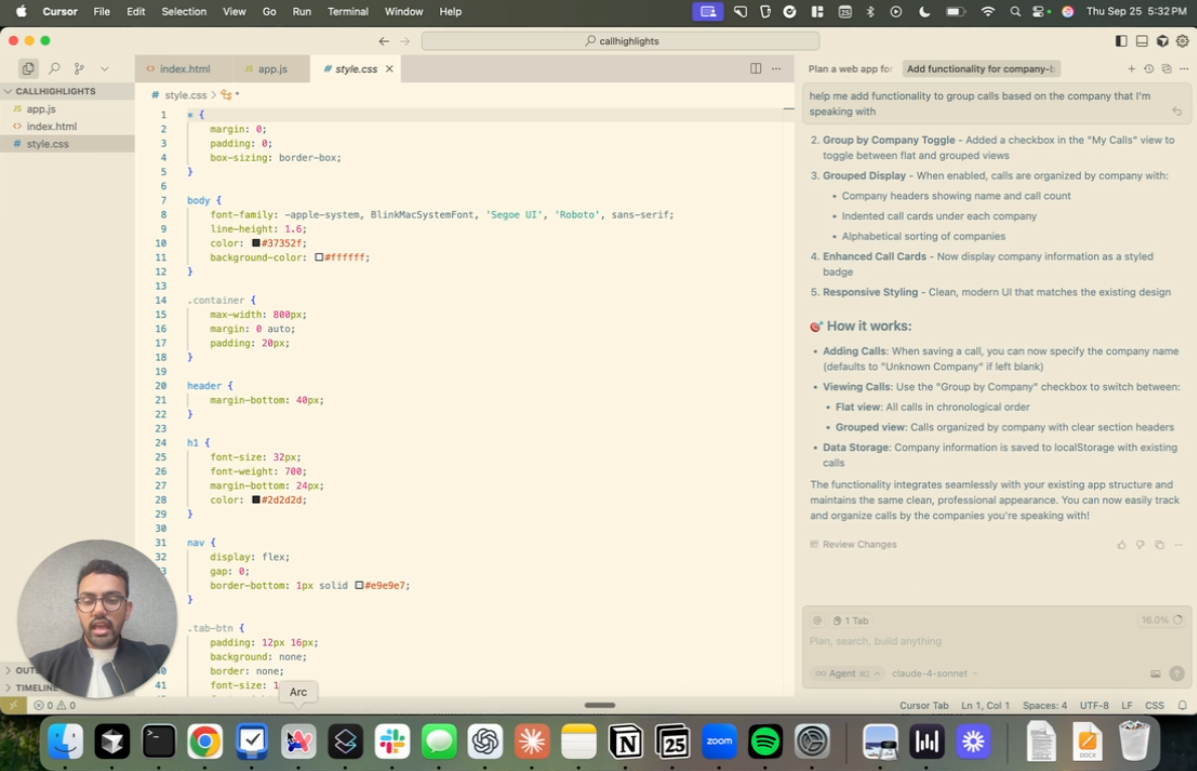The height and width of the screenshot is (771, 1197).
Task: Toggle the bottom panel layout button
Action: [x=1142, y=41]
